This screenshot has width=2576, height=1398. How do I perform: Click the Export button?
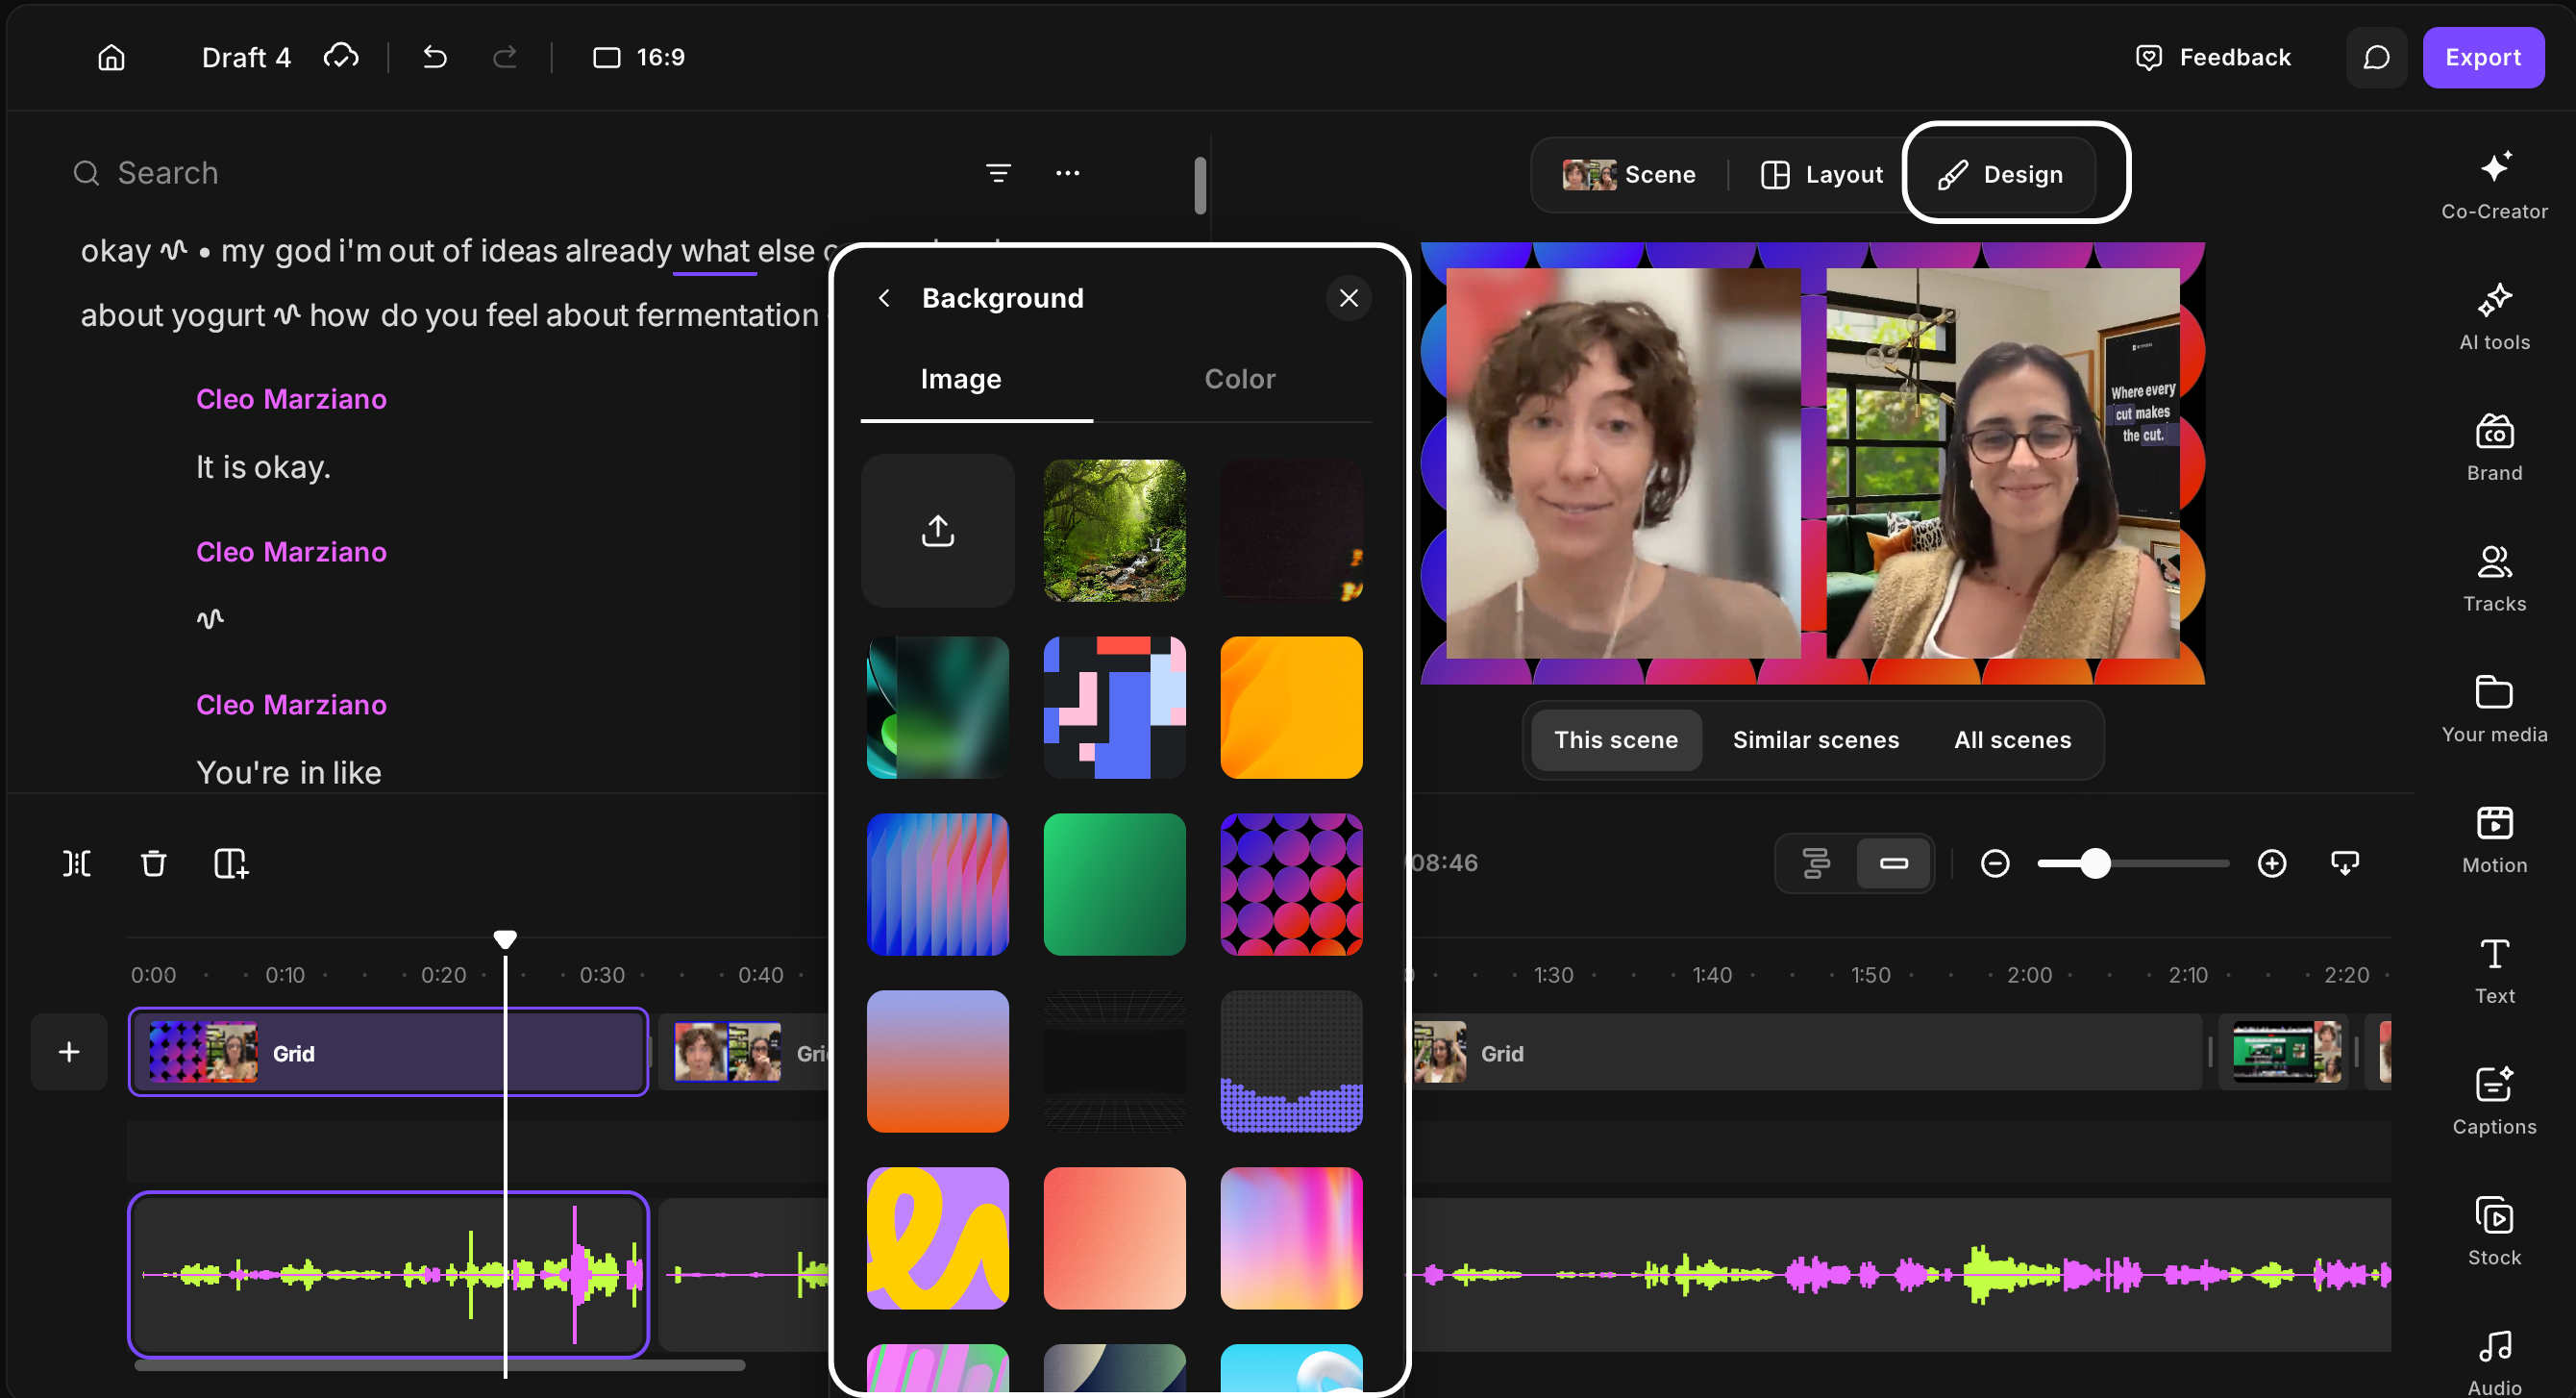coord(2482,58)
